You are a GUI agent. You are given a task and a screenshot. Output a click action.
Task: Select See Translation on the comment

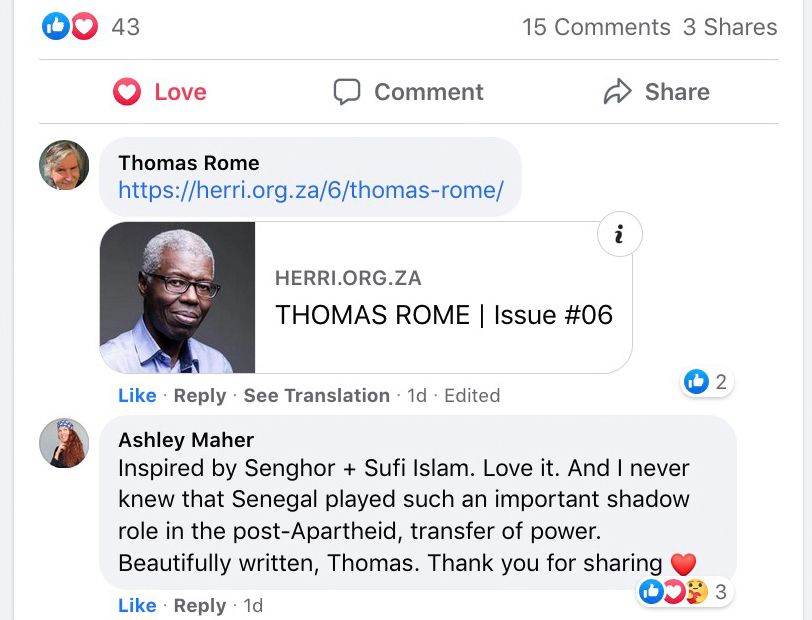316,395
